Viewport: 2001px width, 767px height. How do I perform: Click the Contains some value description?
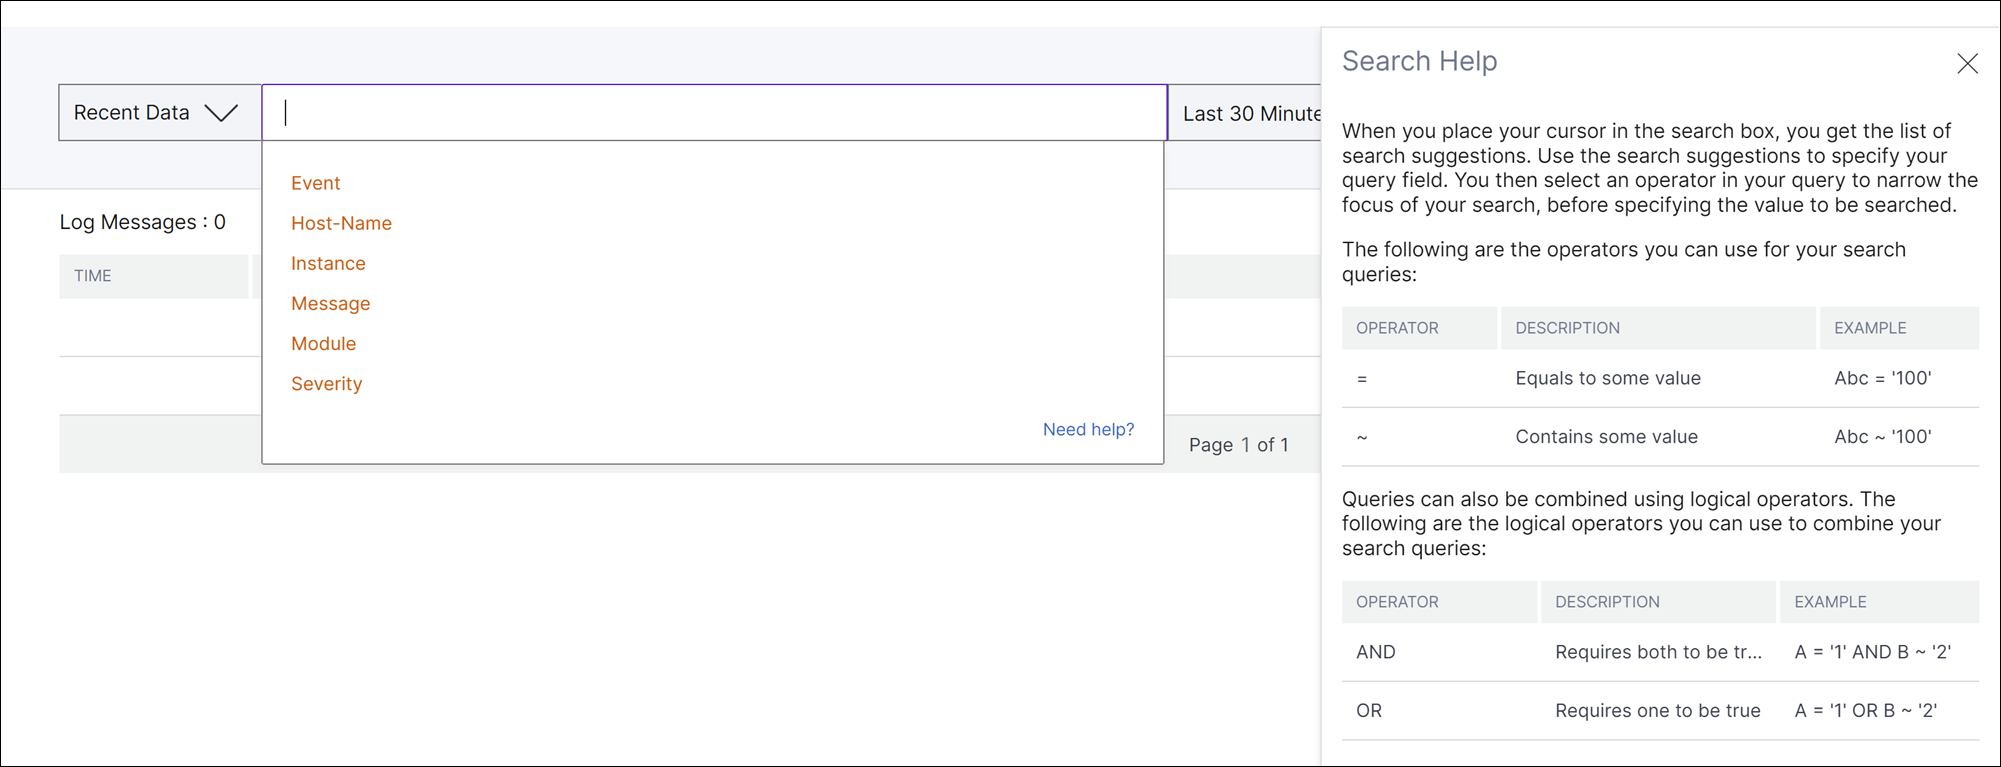(x=1606, y=436)
